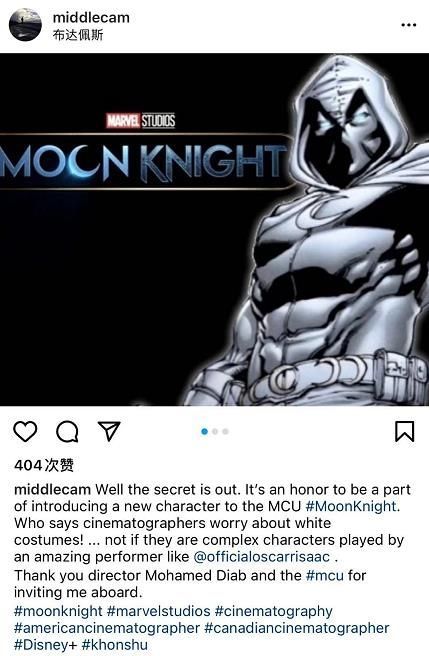Open the middlecam username in the header
This screenshot has height=656, width=429.
[91, 18]
